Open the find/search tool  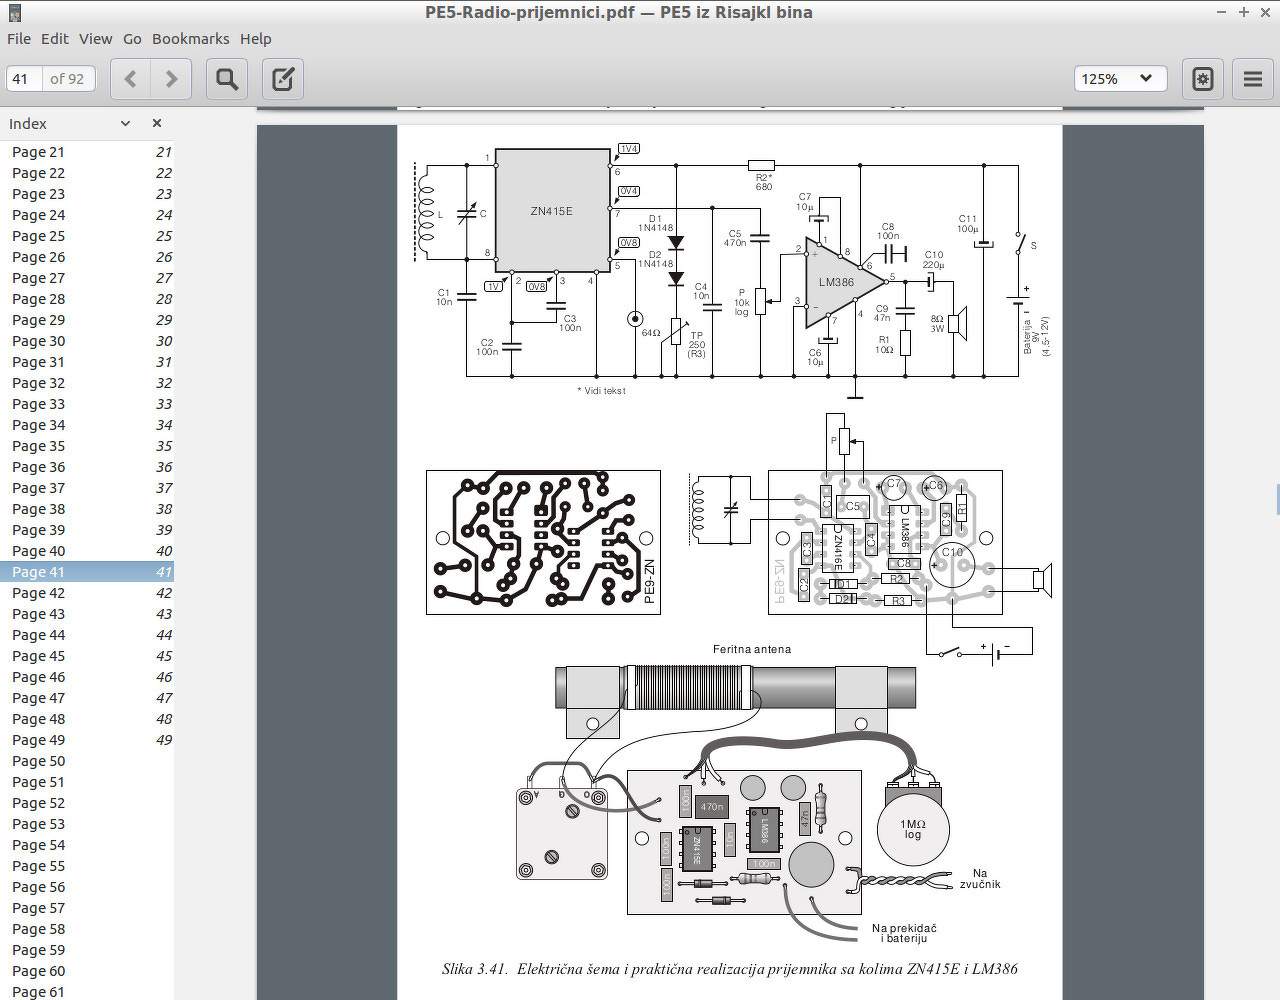coord(227,79)
